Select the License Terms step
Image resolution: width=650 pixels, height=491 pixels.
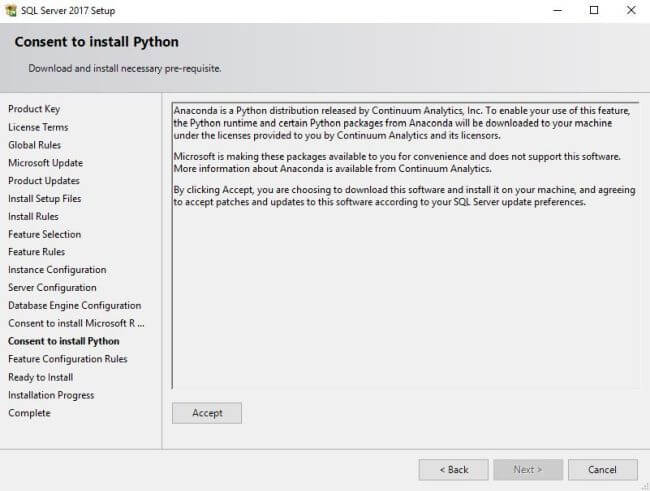tap(38, 127)
